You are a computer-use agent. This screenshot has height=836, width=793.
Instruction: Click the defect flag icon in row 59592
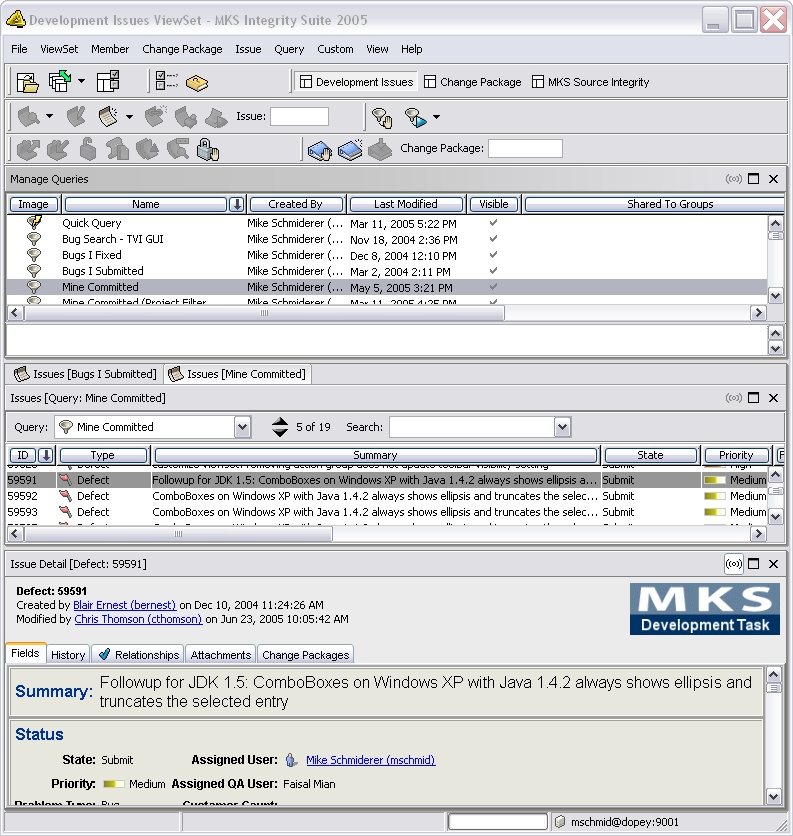[x=66, y=496]
